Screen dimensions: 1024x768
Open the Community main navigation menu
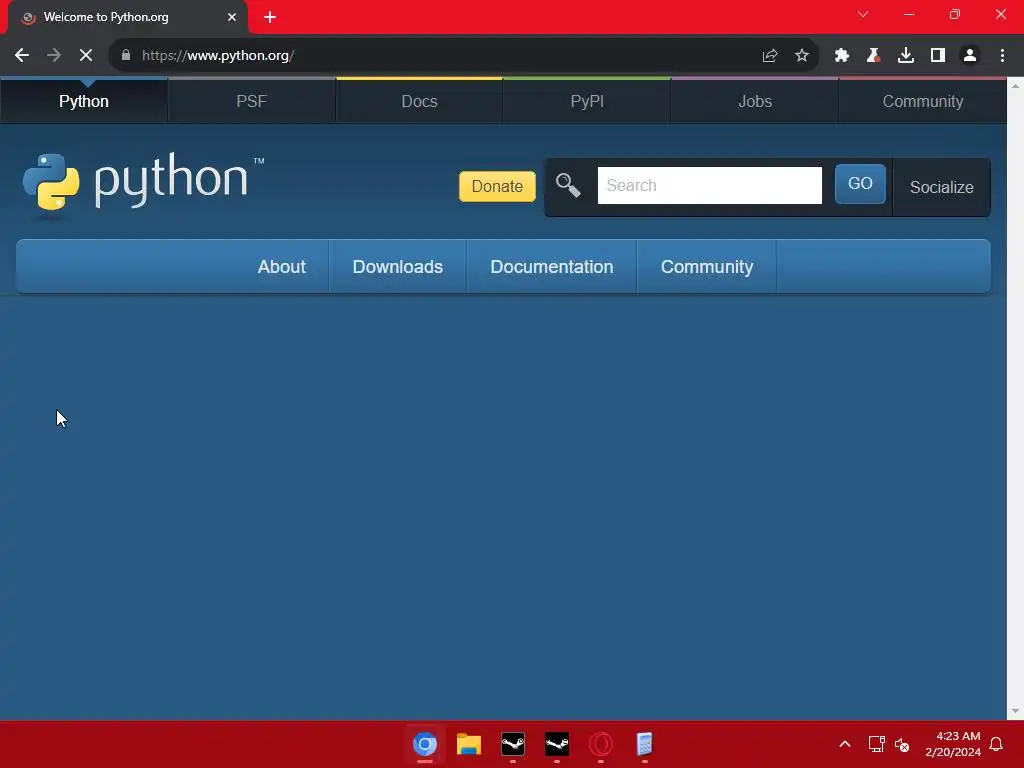707,266
